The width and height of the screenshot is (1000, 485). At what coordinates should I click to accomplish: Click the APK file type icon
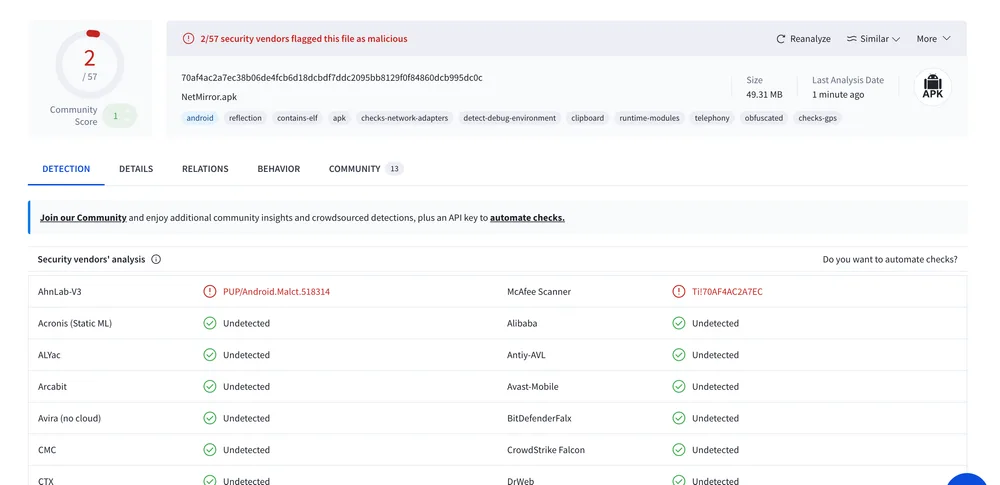coord(932,87)
